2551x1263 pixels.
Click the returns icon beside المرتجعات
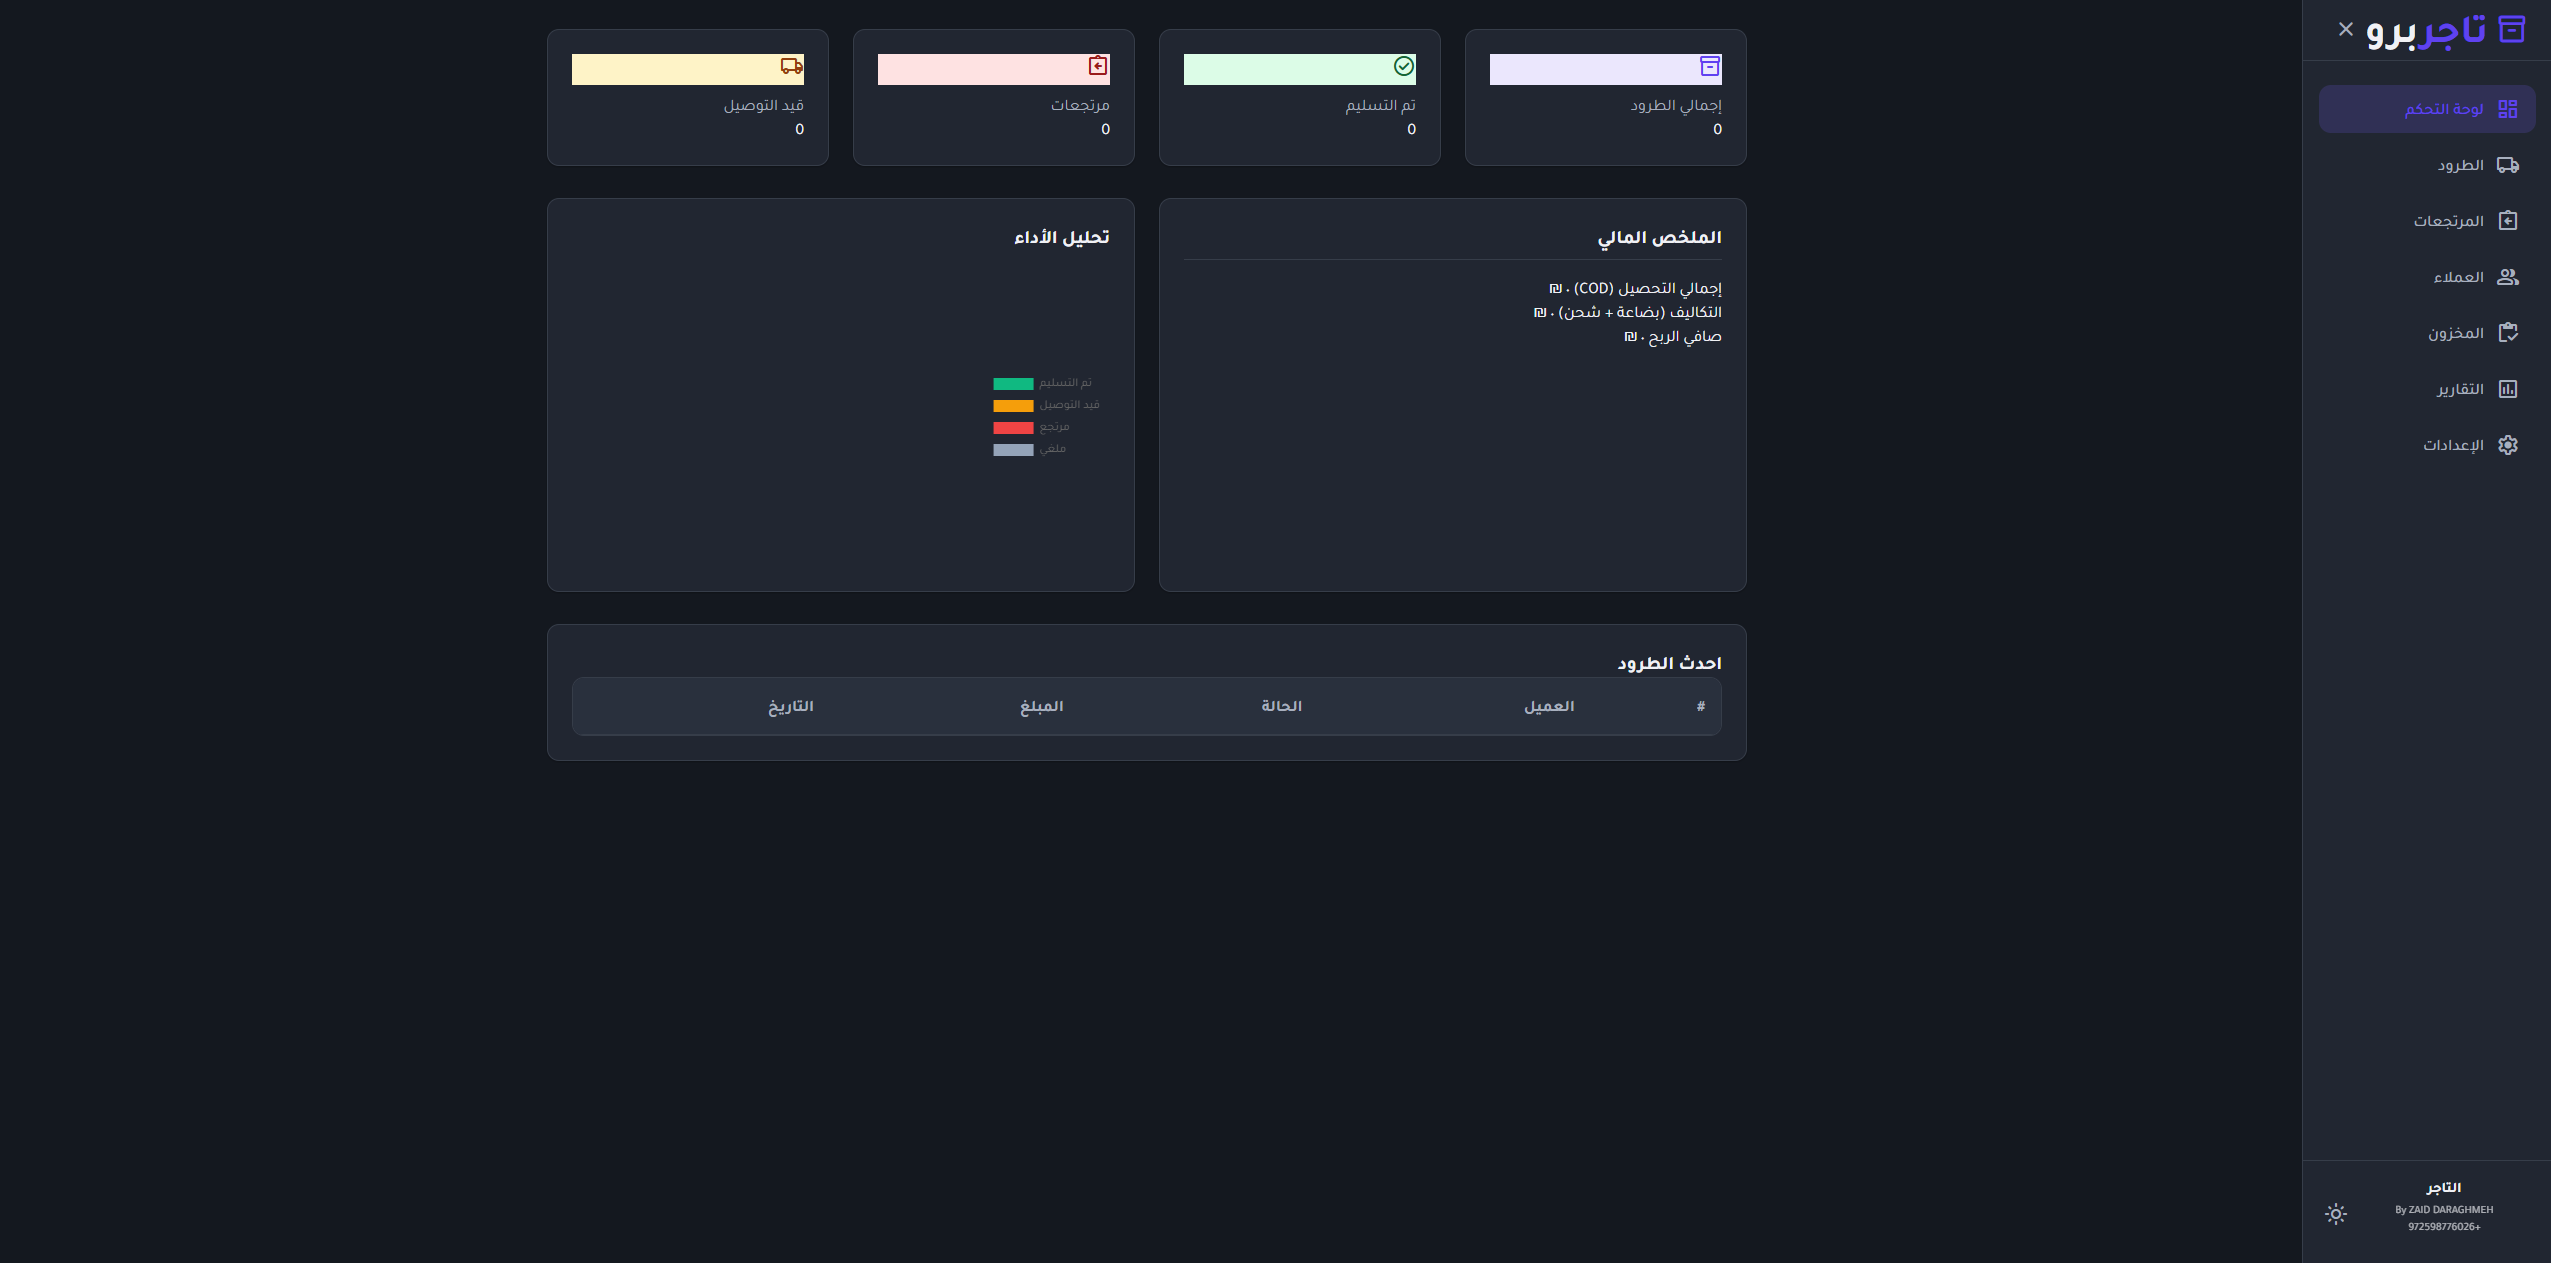2507,221
